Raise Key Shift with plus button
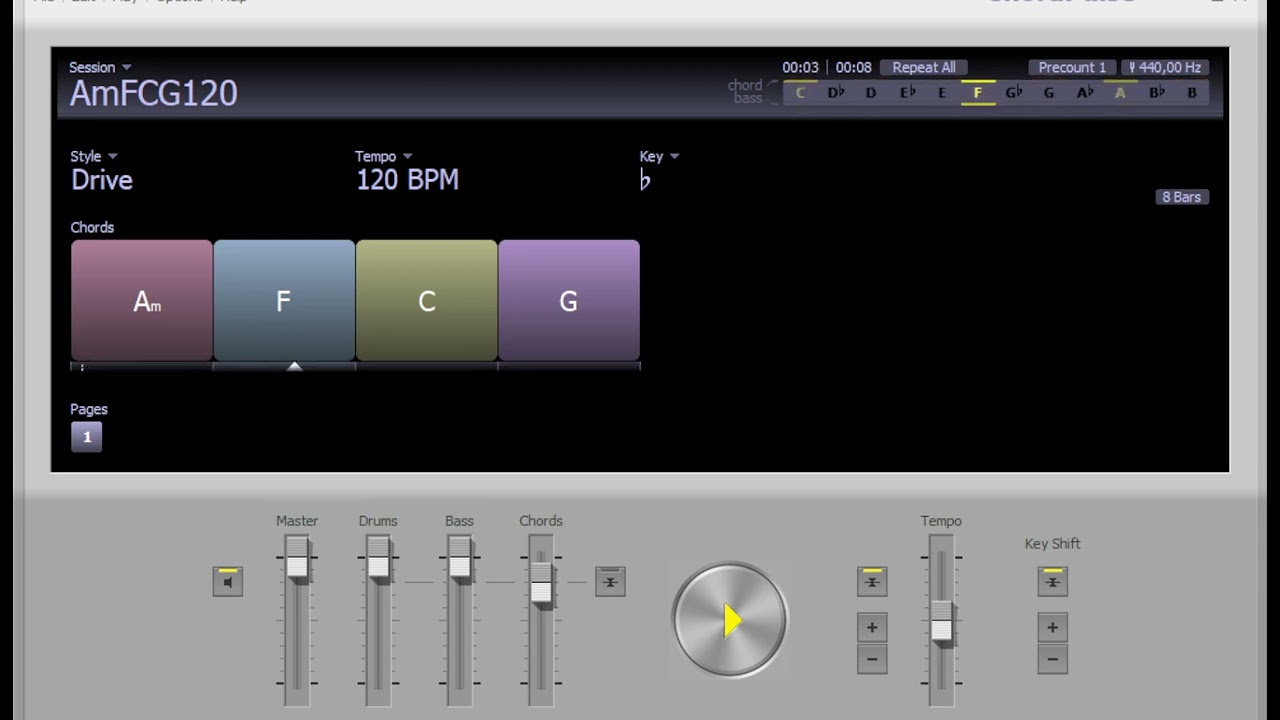Image resolution: width=1280 pixels, height=720 pixels. coord(1052,627)
